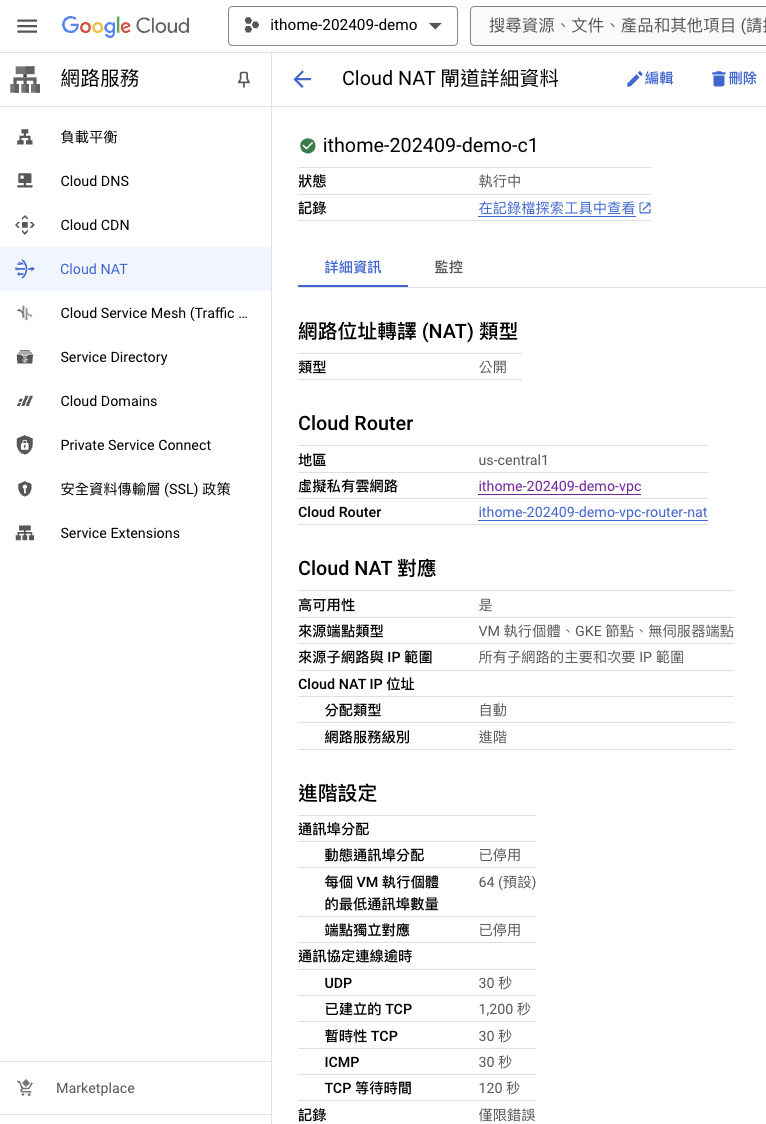Click the Private Service Connect icon

25,445
